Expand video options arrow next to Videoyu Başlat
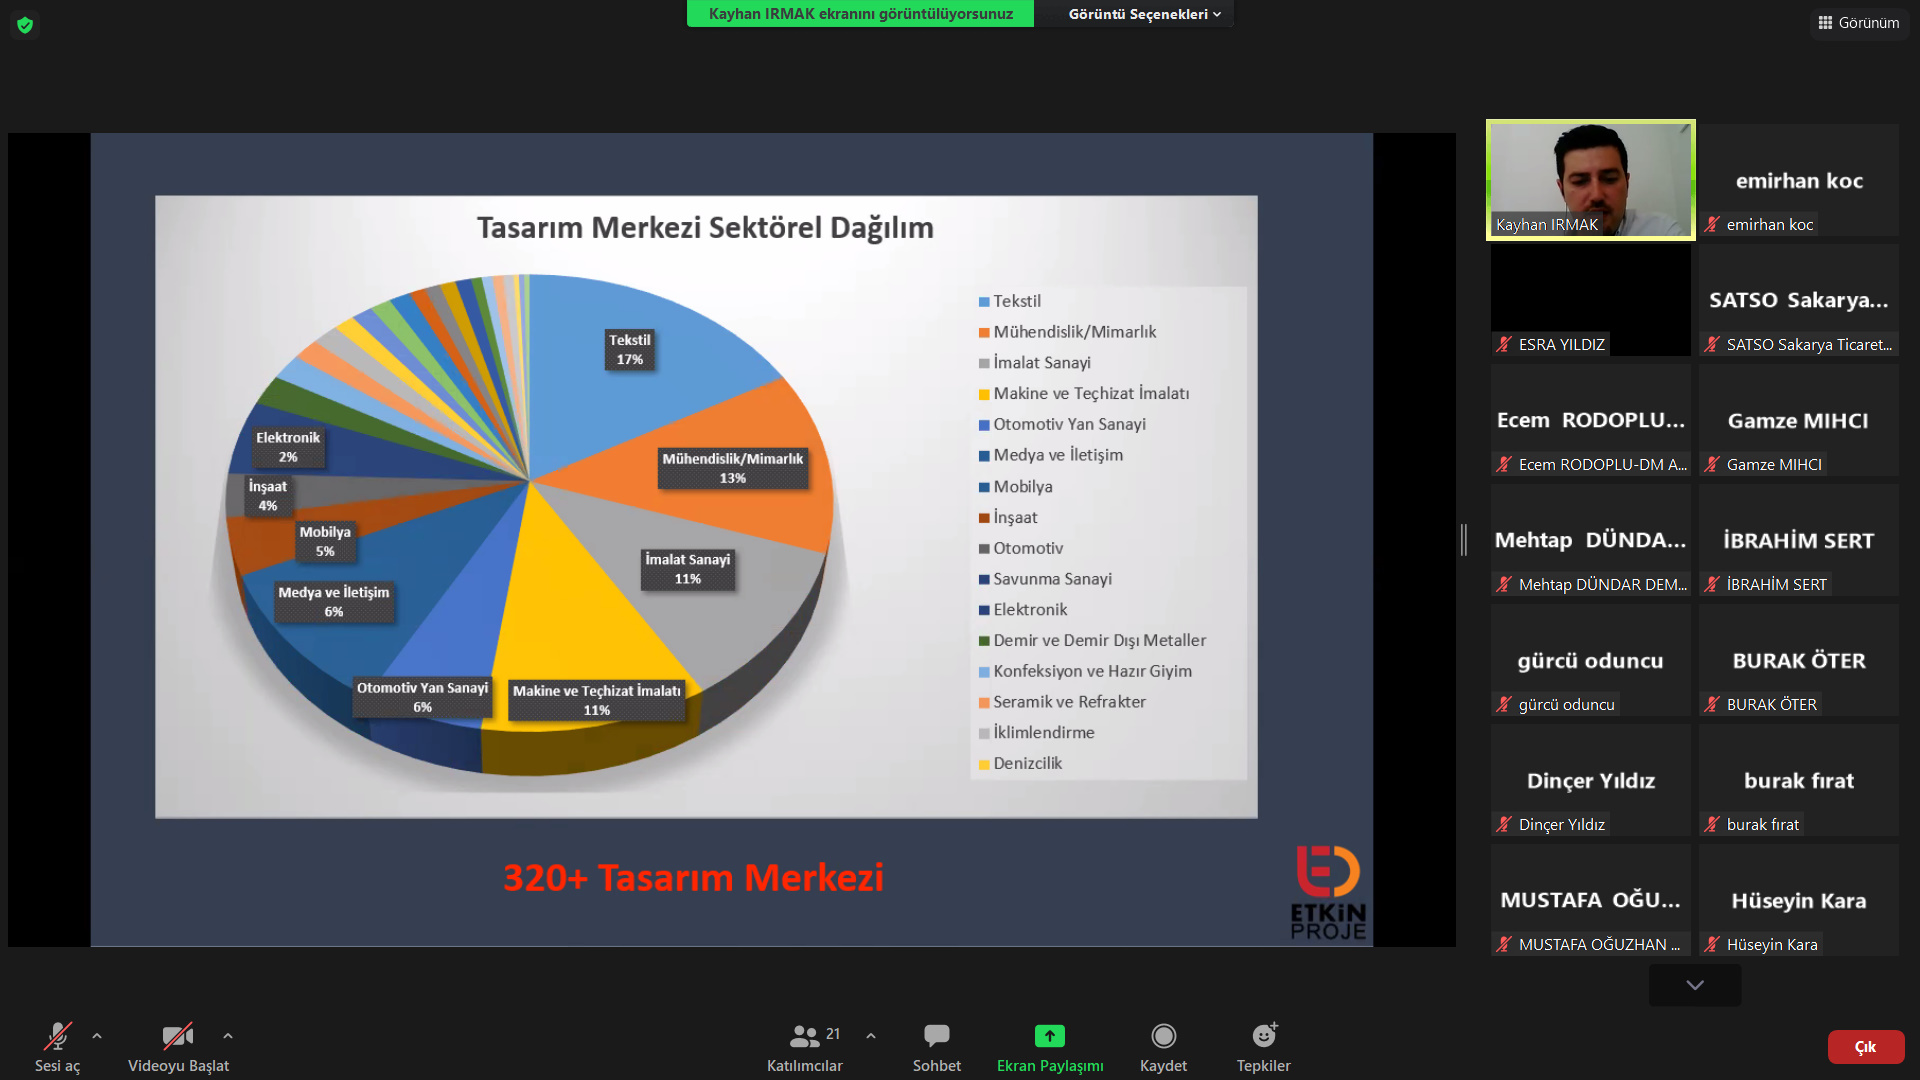This screenshot has height=1080, width=1920. tap(228, 1036)
